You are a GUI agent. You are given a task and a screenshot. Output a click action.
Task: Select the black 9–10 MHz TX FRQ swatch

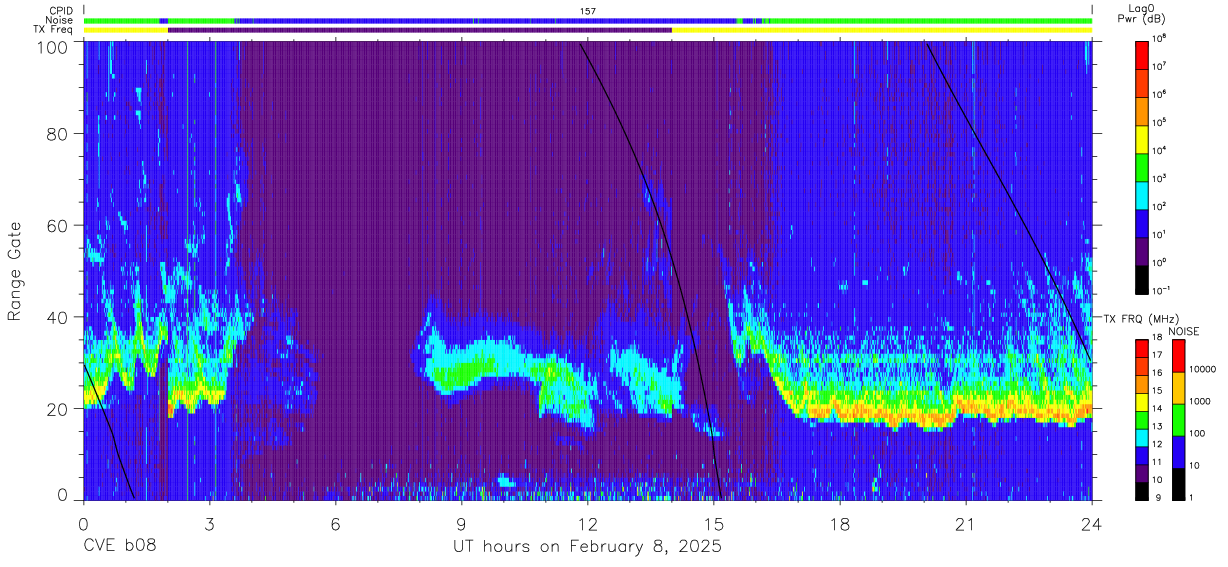(1142, 490)
